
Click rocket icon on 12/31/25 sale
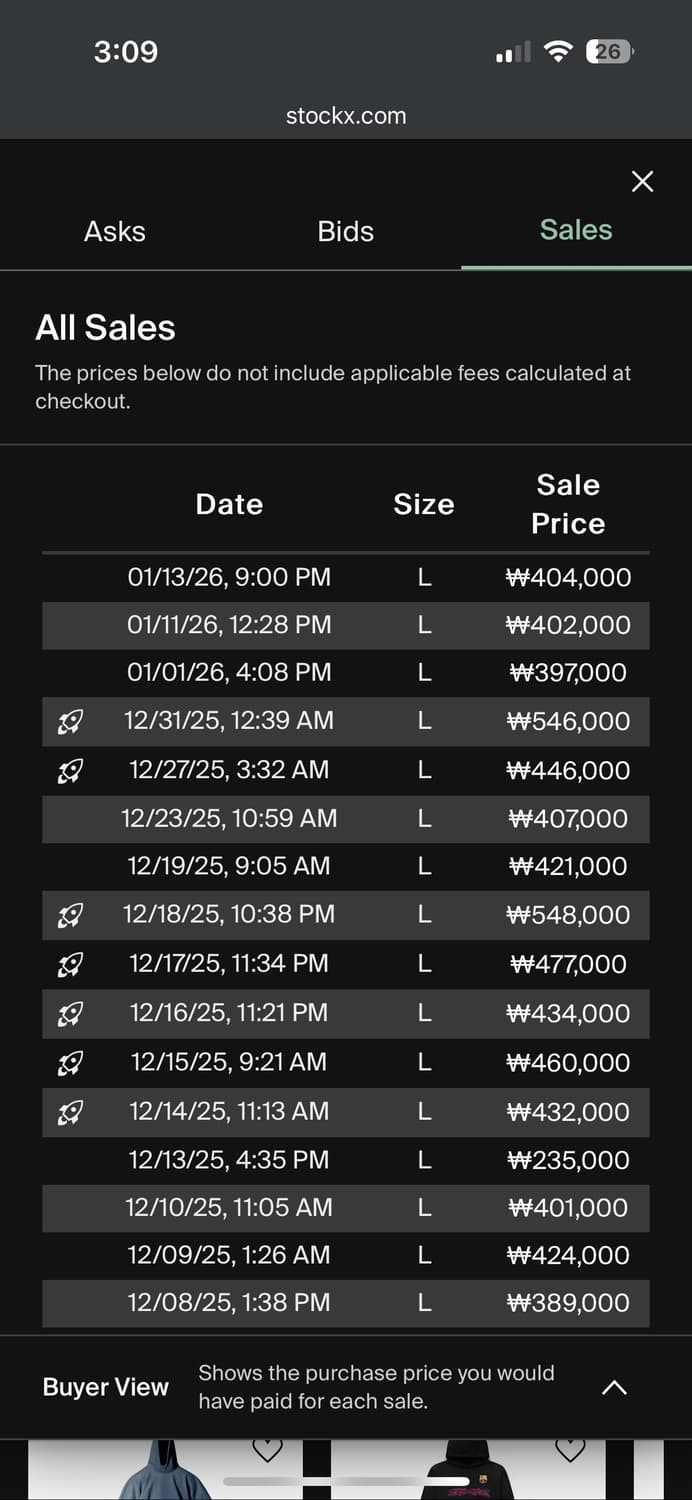pyautogui.click(x=70, y=721)
